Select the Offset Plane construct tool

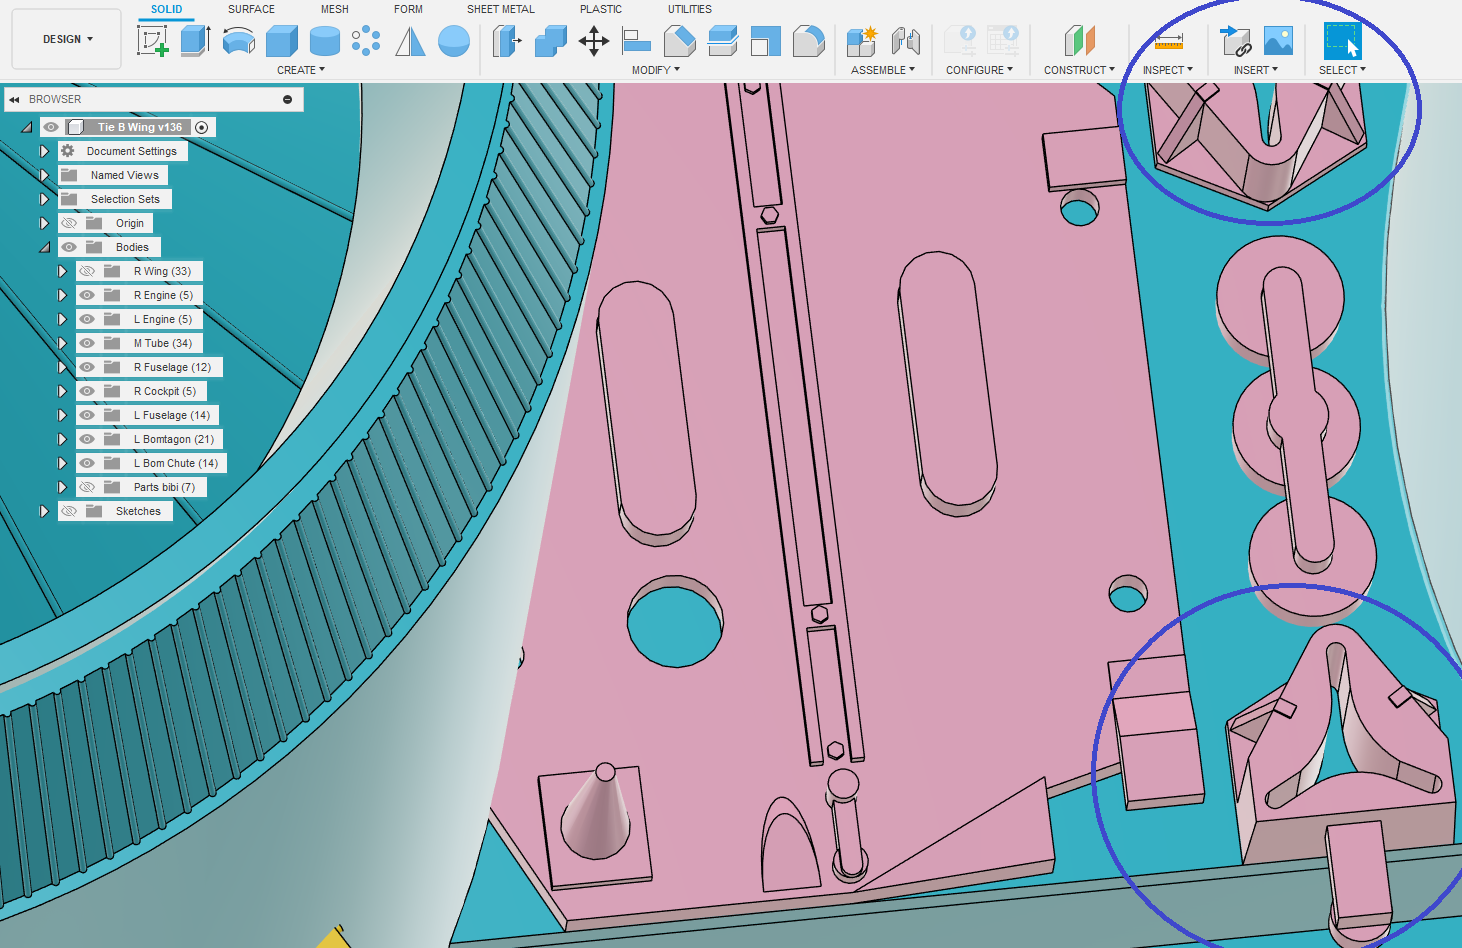click(x=1079, y=41)
